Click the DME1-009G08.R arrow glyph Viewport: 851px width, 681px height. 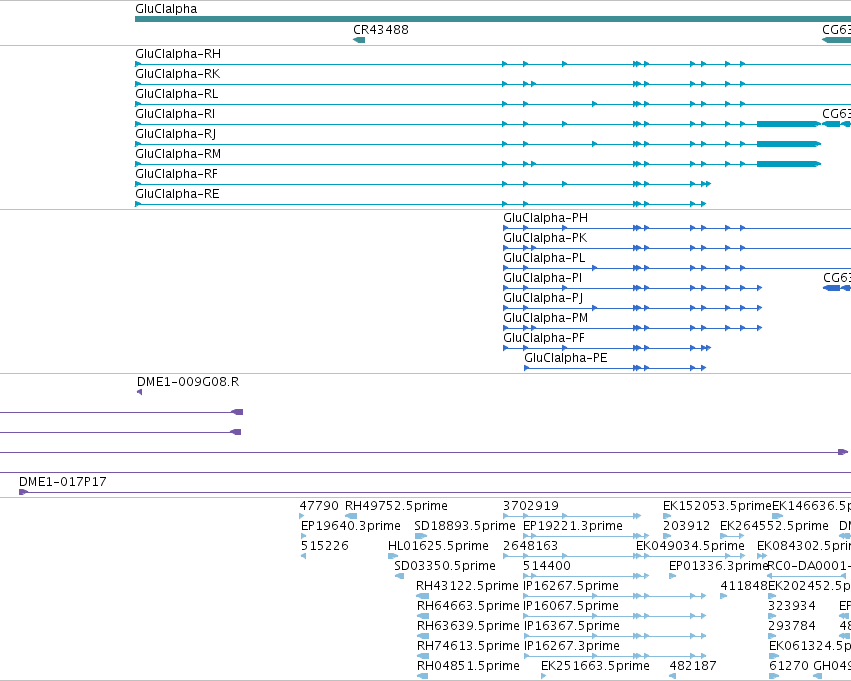[139, 392]
